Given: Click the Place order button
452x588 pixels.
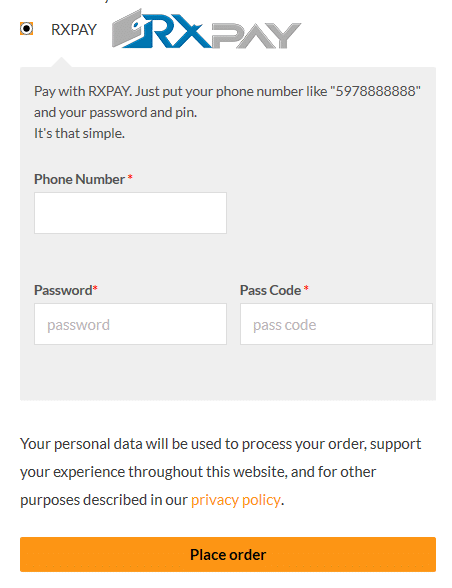Looking at the screenshot, I should (x=228, y=554).
